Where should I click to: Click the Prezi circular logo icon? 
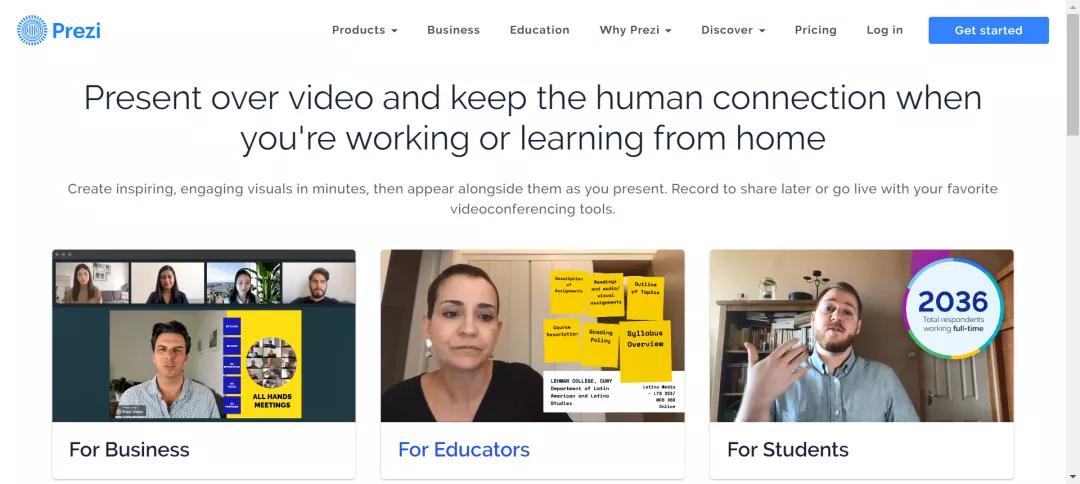pyautogui.click(x=32, y=30)
